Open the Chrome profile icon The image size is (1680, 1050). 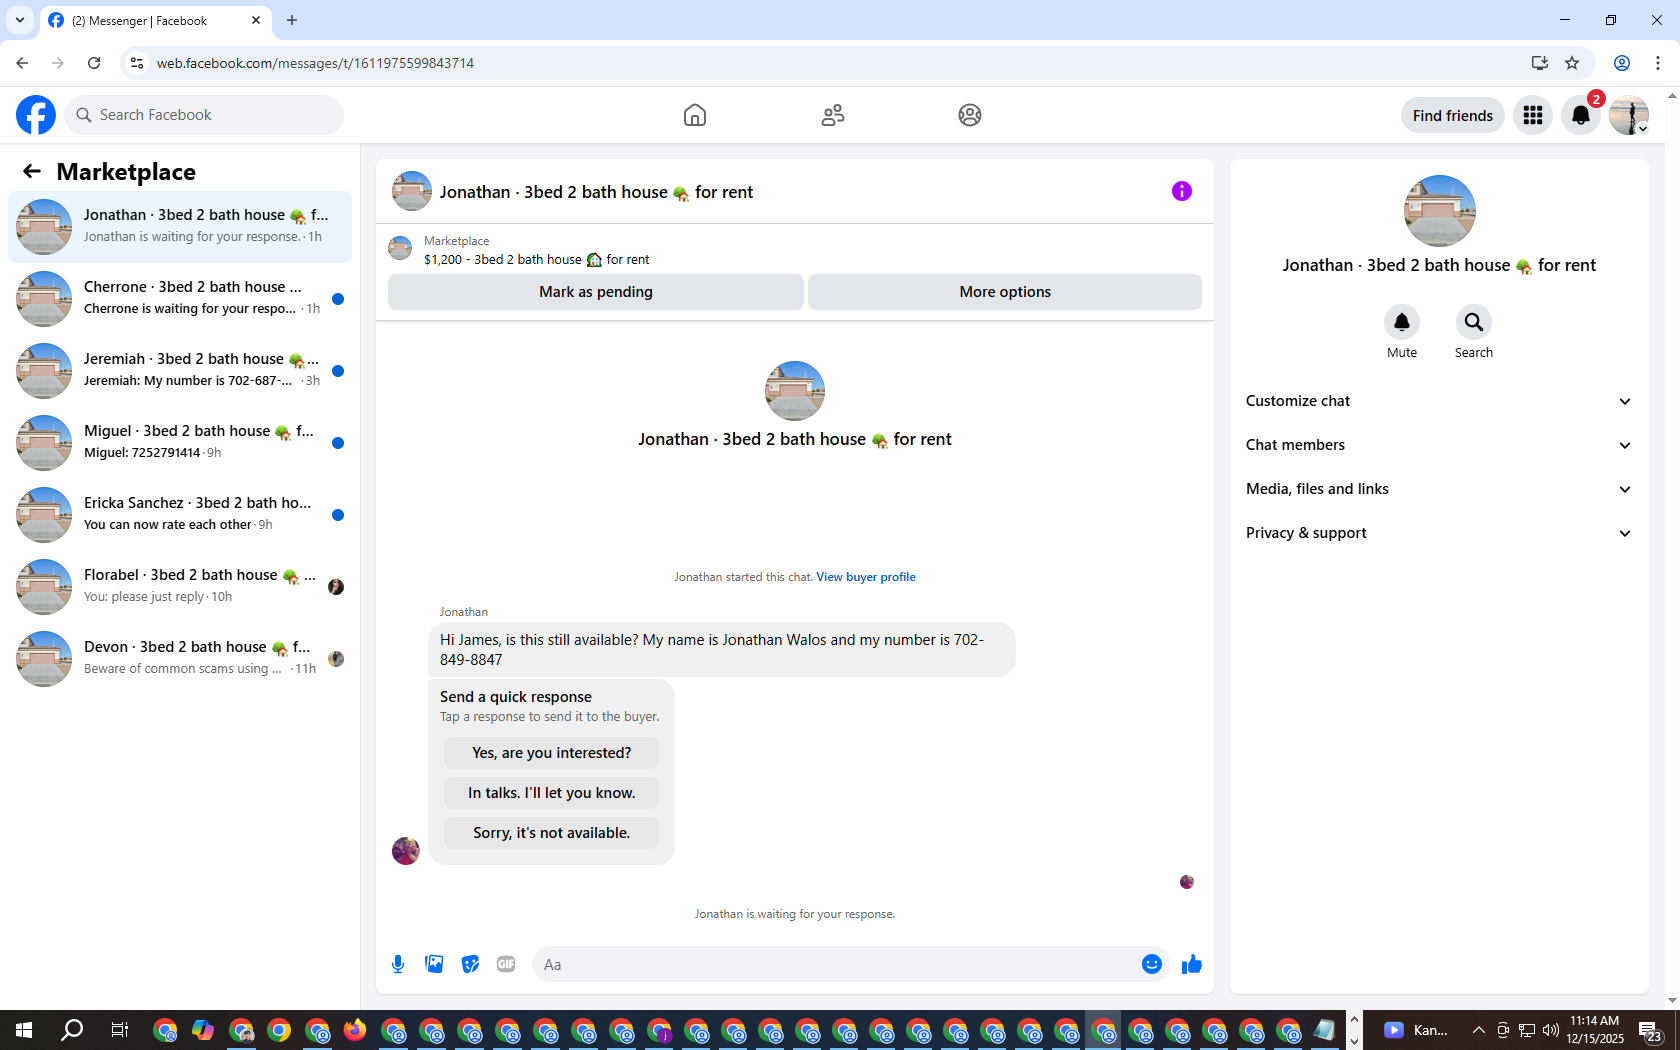coord(1622,63)
